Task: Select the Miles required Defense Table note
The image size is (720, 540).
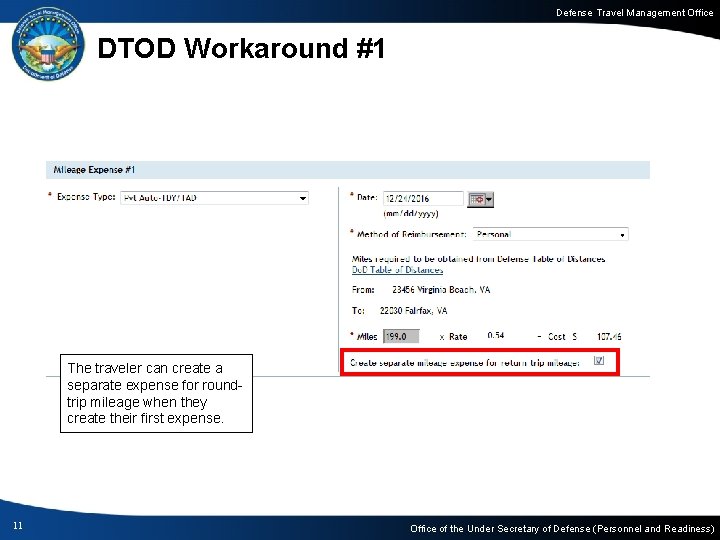Action: pyautogui.click(x=478, y=259)
